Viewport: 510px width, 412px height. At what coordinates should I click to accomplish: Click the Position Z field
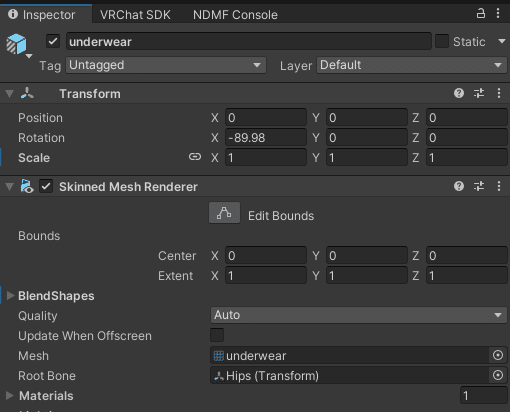pyautogui.click(x=467, y=117)
